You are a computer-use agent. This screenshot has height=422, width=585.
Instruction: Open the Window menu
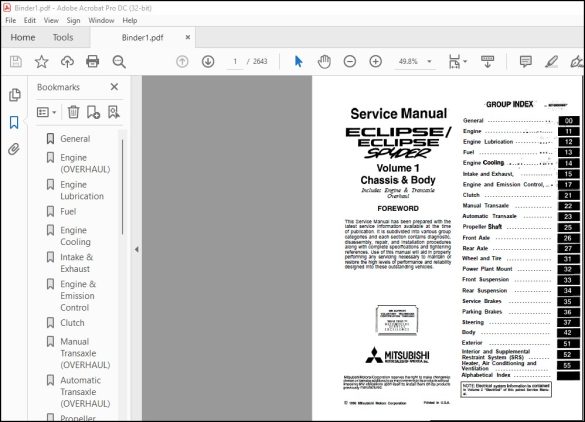pyautogui.click(x=101, y=21)
